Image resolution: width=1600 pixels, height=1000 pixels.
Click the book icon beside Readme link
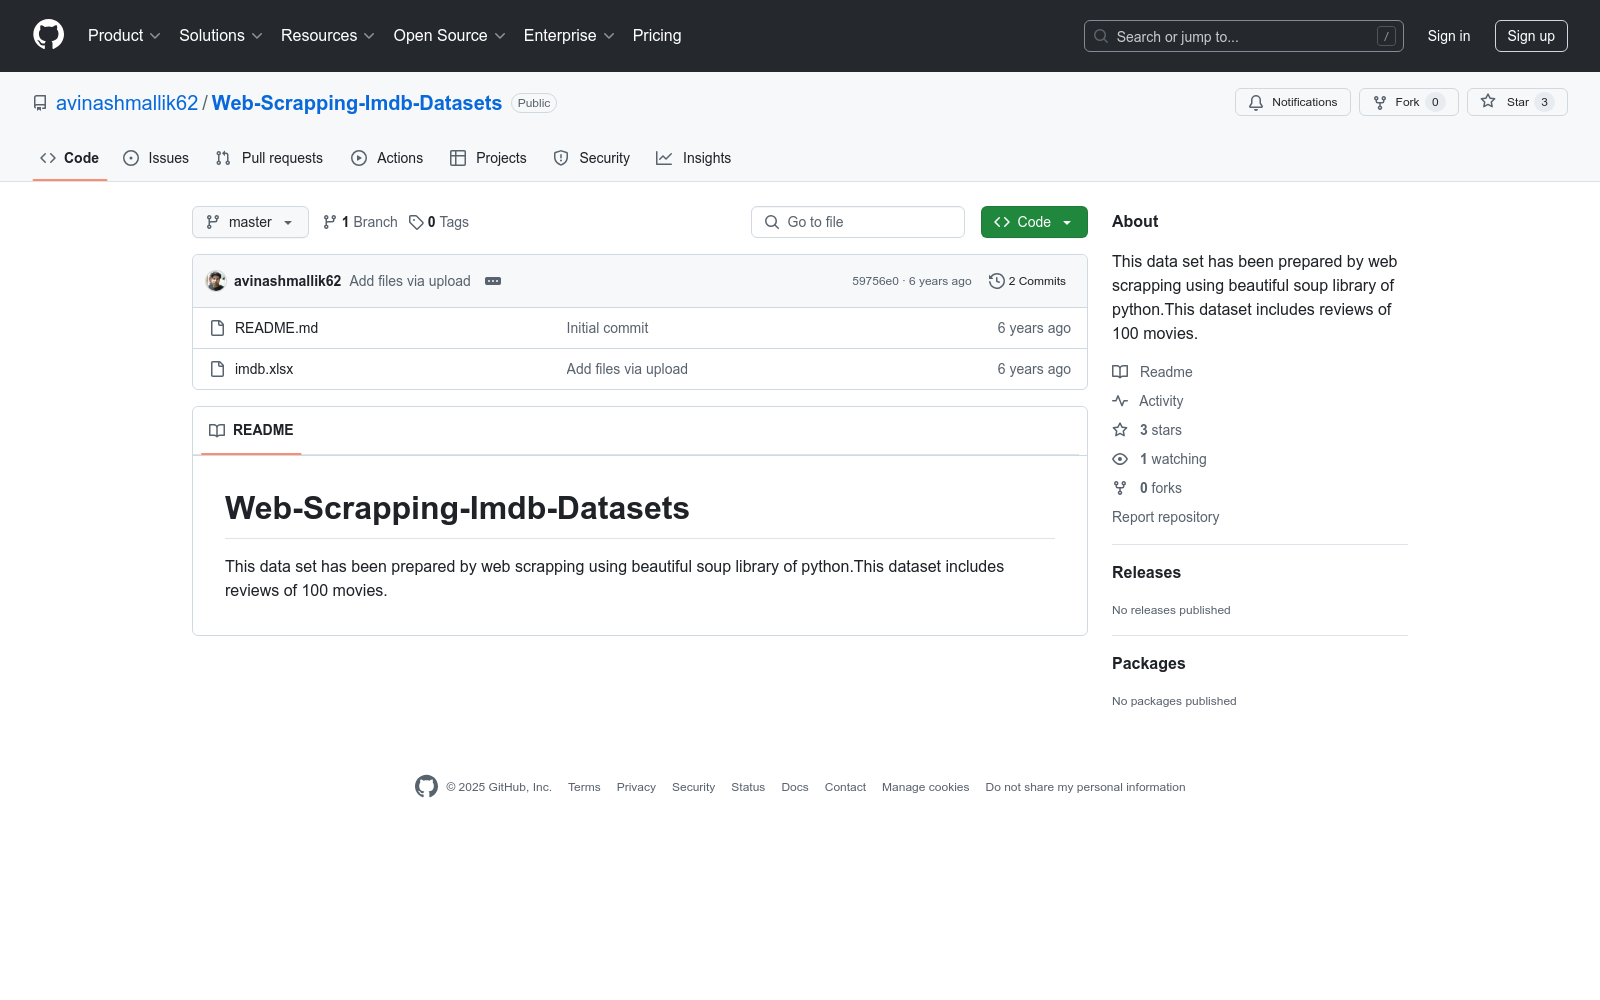point(1120,372)
